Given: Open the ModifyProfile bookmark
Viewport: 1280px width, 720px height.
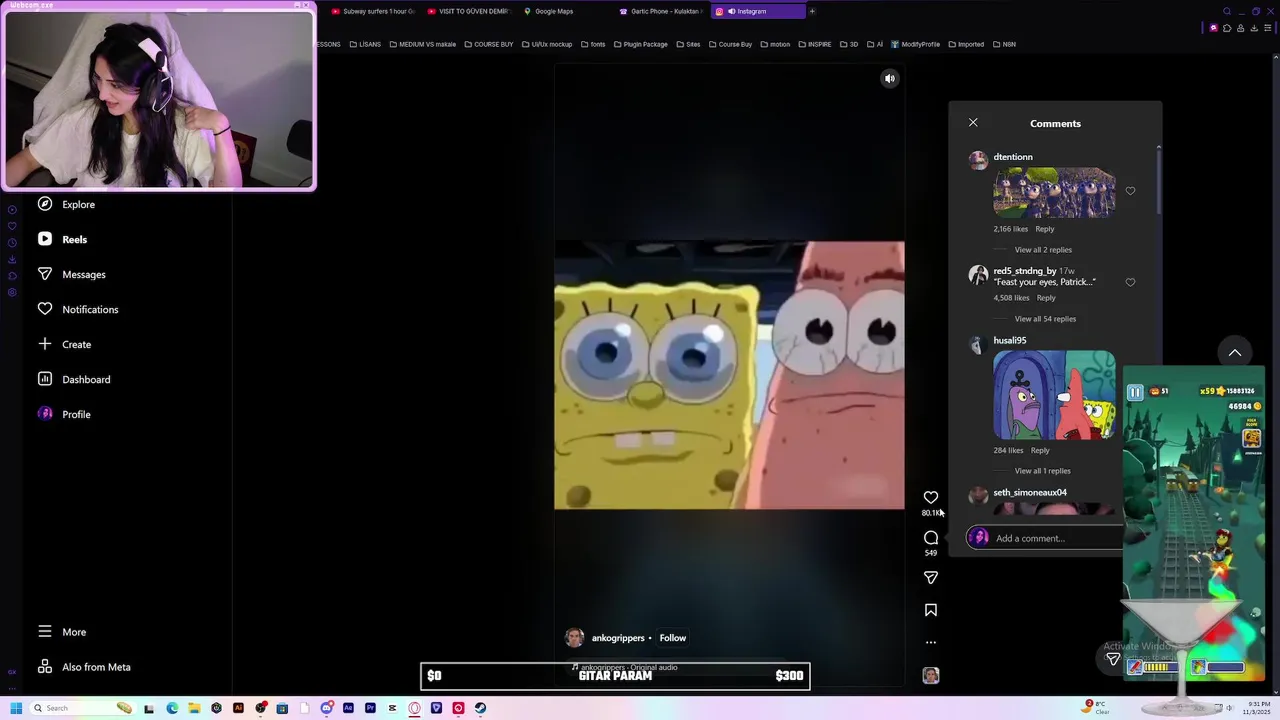Looking at the screenshot, I should click(x=915, y=44).
